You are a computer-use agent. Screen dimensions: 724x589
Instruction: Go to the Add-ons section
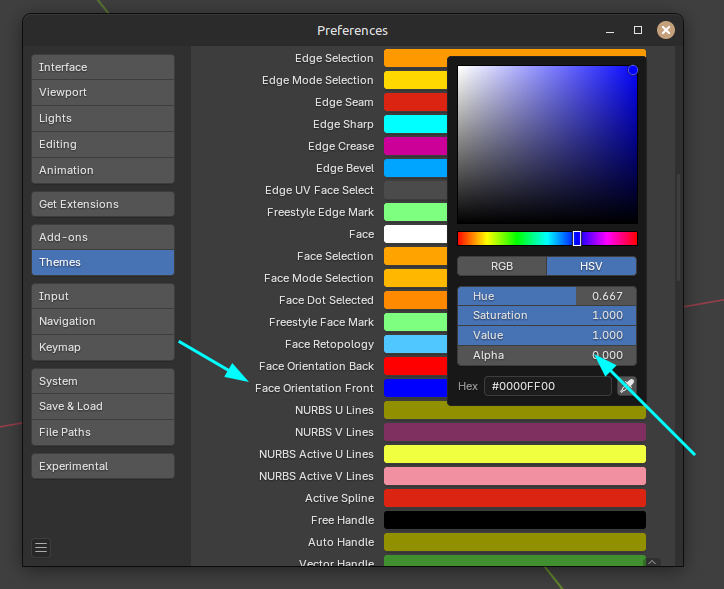coord(103,237)
